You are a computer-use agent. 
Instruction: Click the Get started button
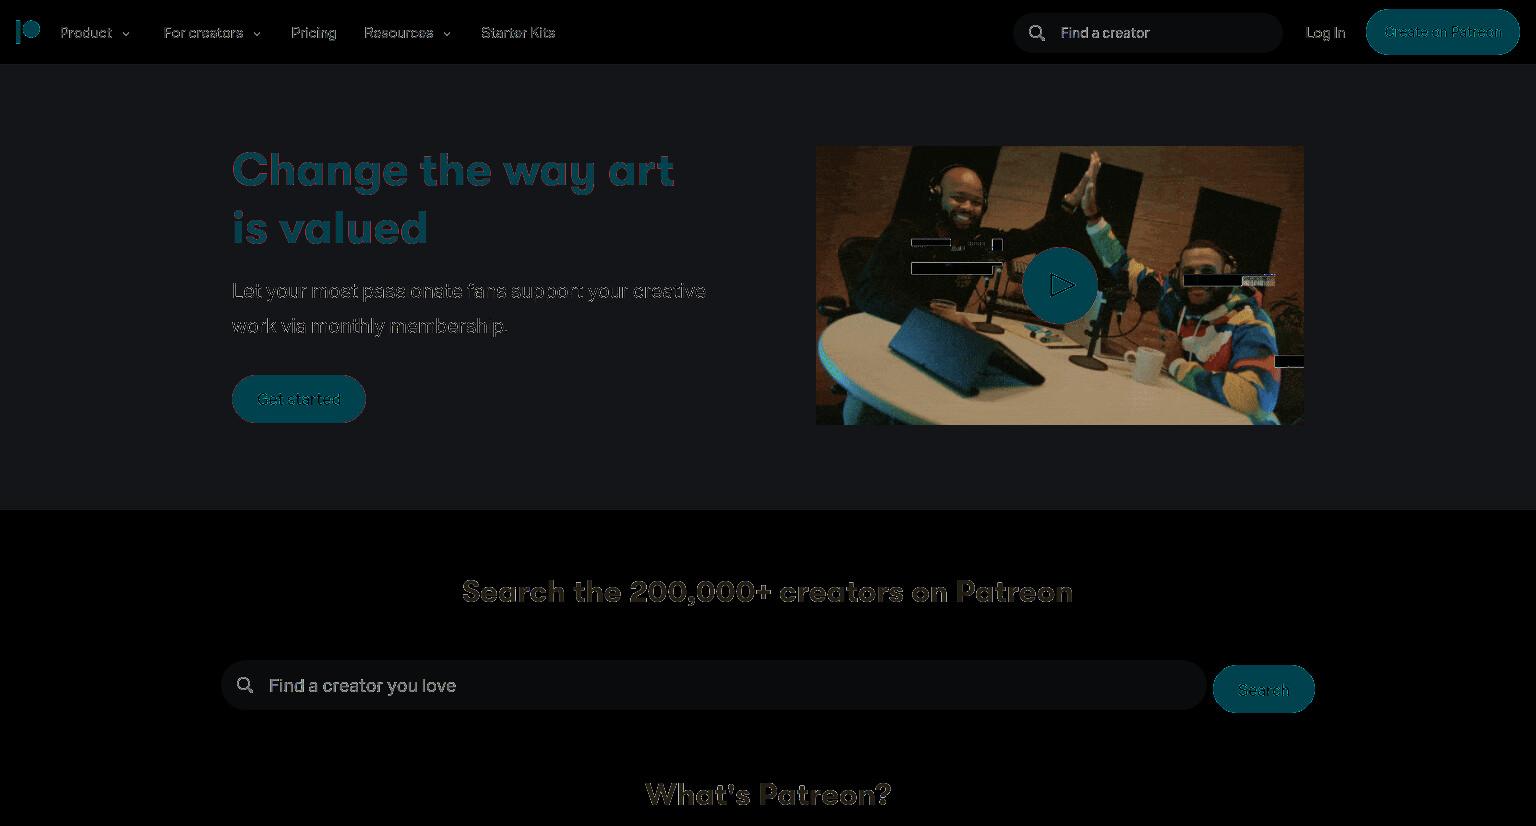point(299,399)
